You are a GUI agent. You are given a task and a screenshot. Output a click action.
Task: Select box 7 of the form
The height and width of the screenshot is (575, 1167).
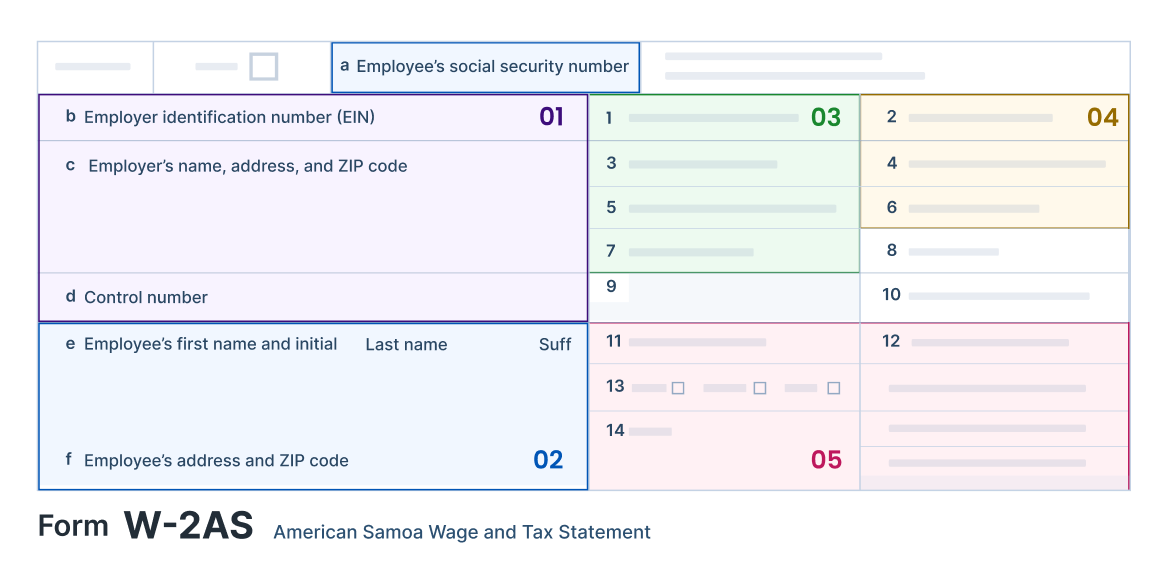click(x=724, y=251)
